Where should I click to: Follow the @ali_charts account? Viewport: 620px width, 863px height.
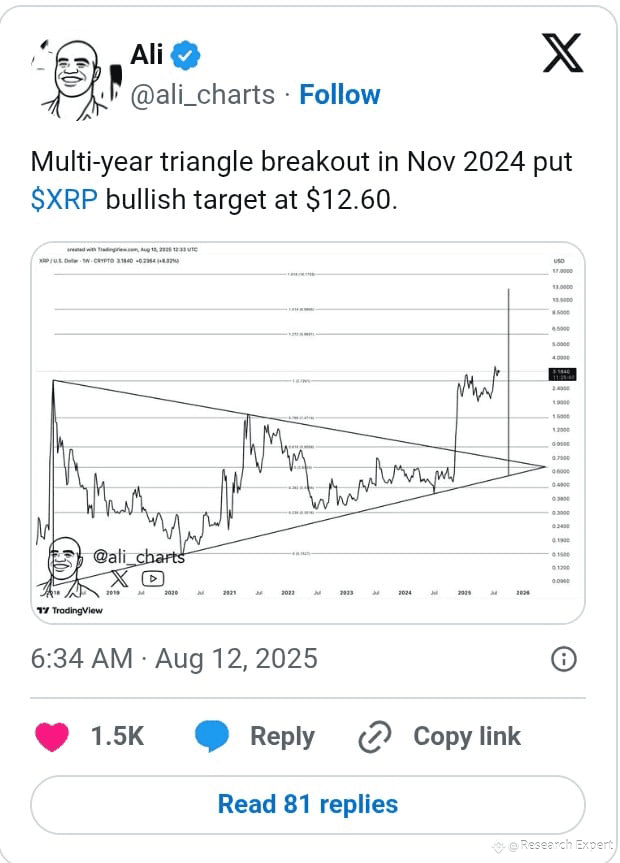[340, 94]
